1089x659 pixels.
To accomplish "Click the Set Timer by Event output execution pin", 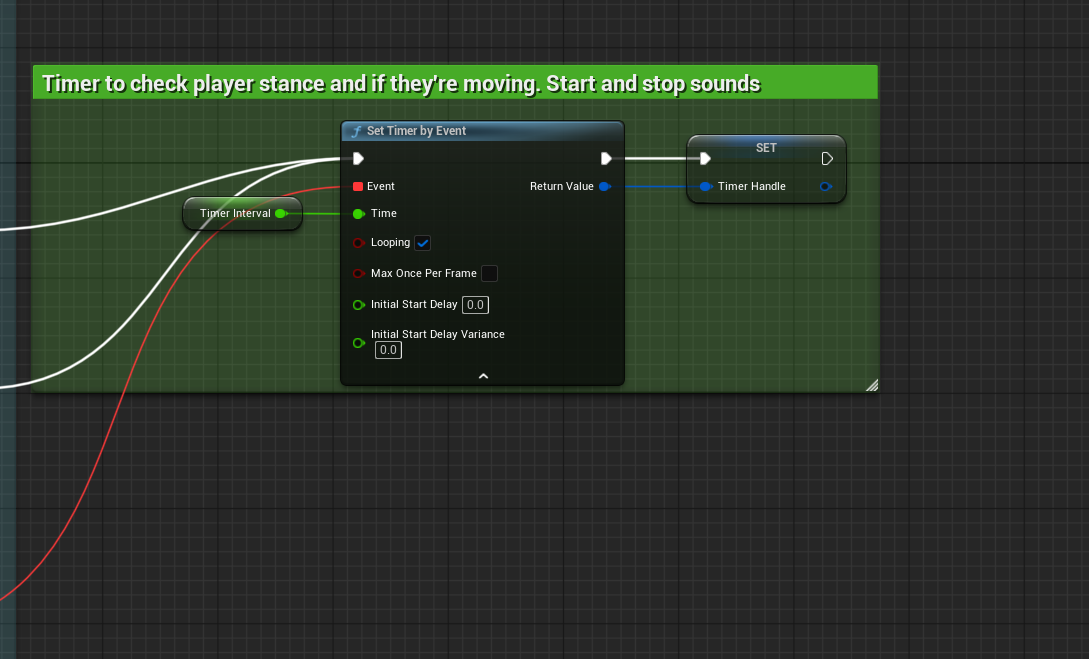I will click(606, 158).
